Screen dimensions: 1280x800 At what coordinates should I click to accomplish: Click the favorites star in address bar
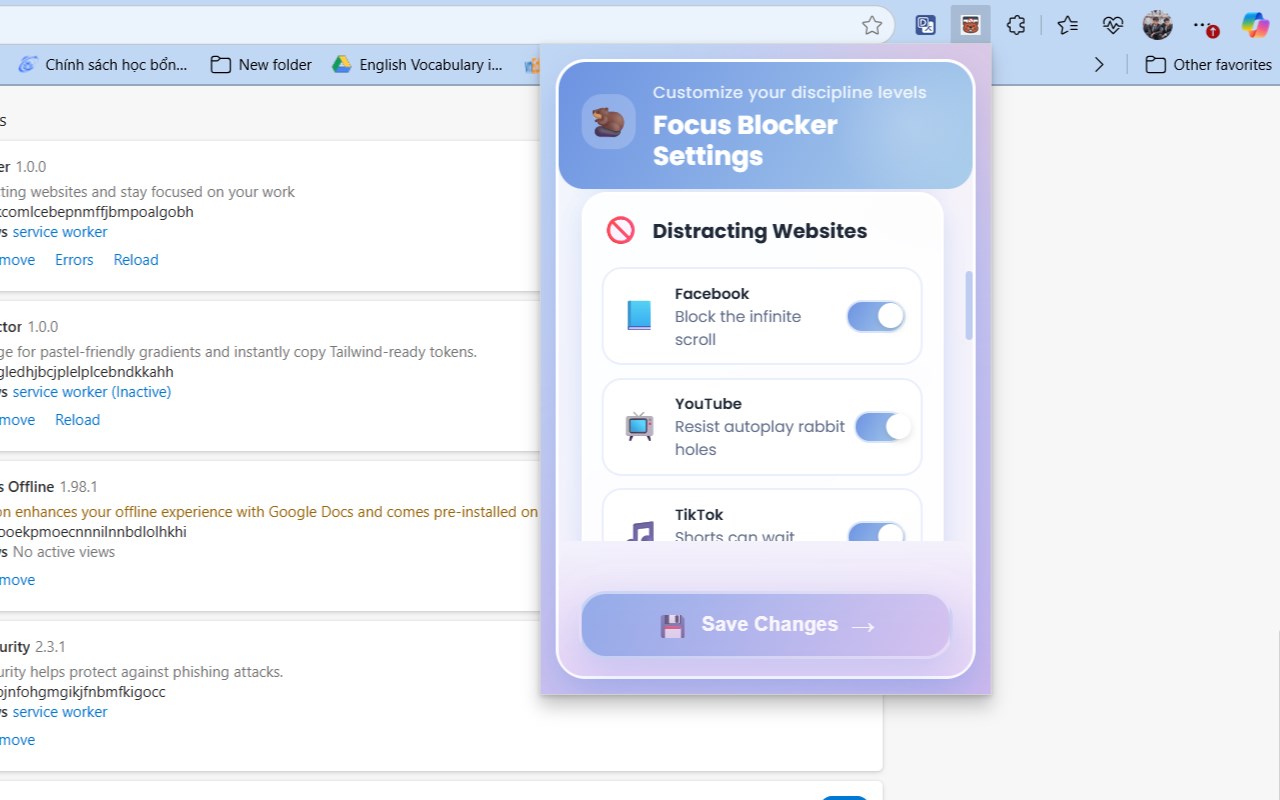coord(872,25)
